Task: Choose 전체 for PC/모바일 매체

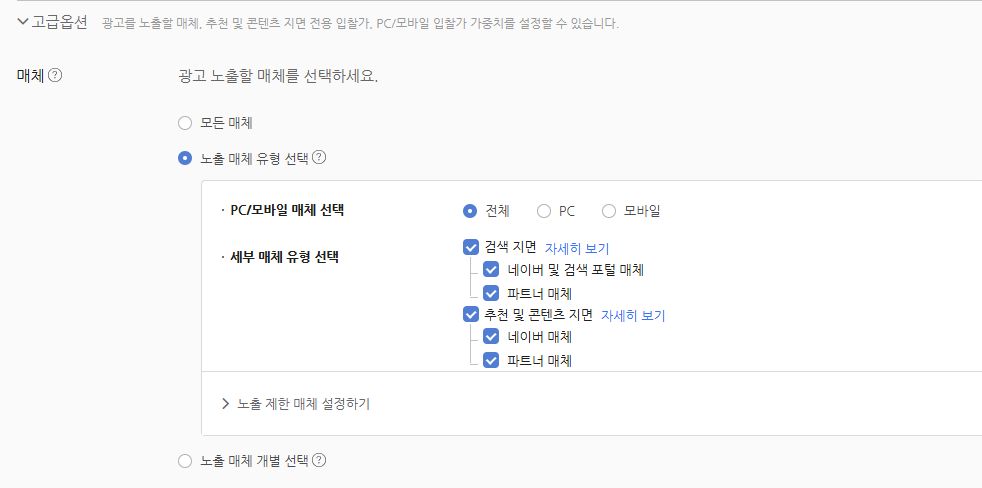Action: click(x=470, y=211)
